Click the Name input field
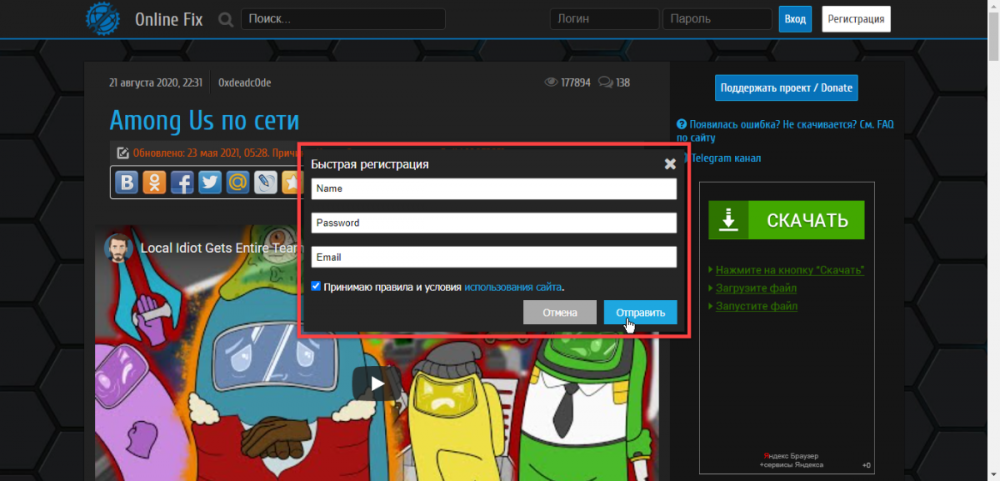Viewport: 1000px width, 481px height. click(494, 189)
